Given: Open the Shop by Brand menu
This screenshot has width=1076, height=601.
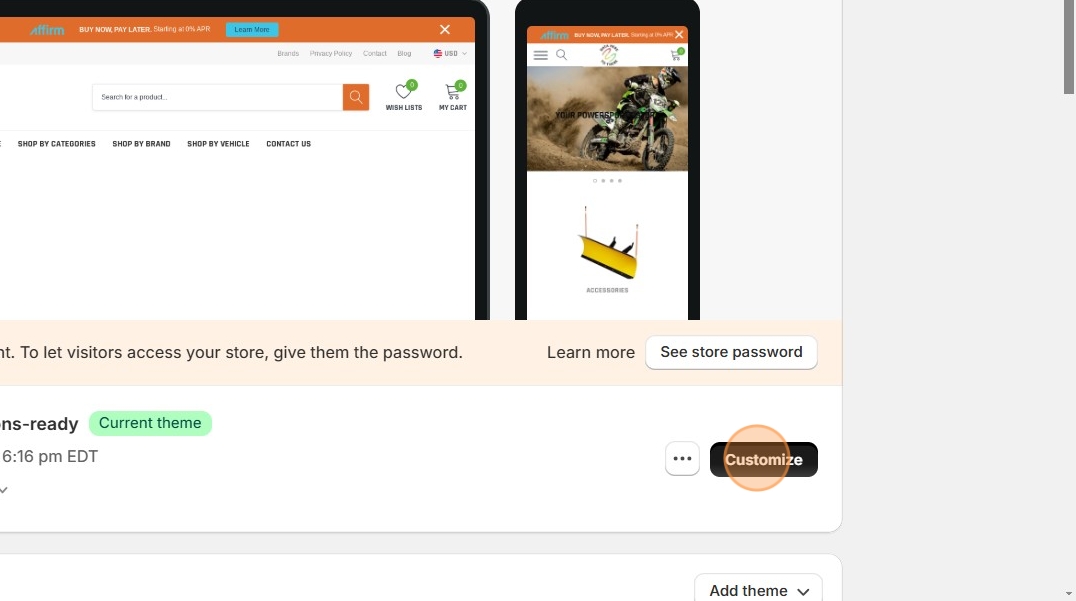Looking at the screenshot, I should click(141, 144).
